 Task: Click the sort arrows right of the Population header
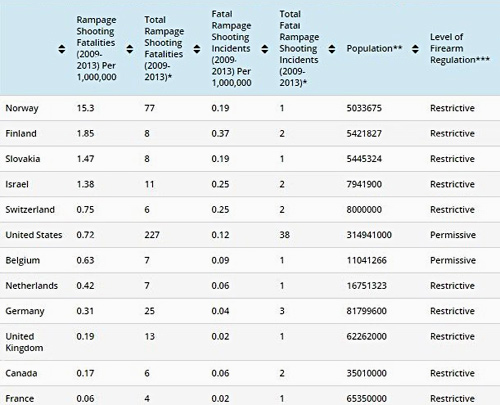415,49
